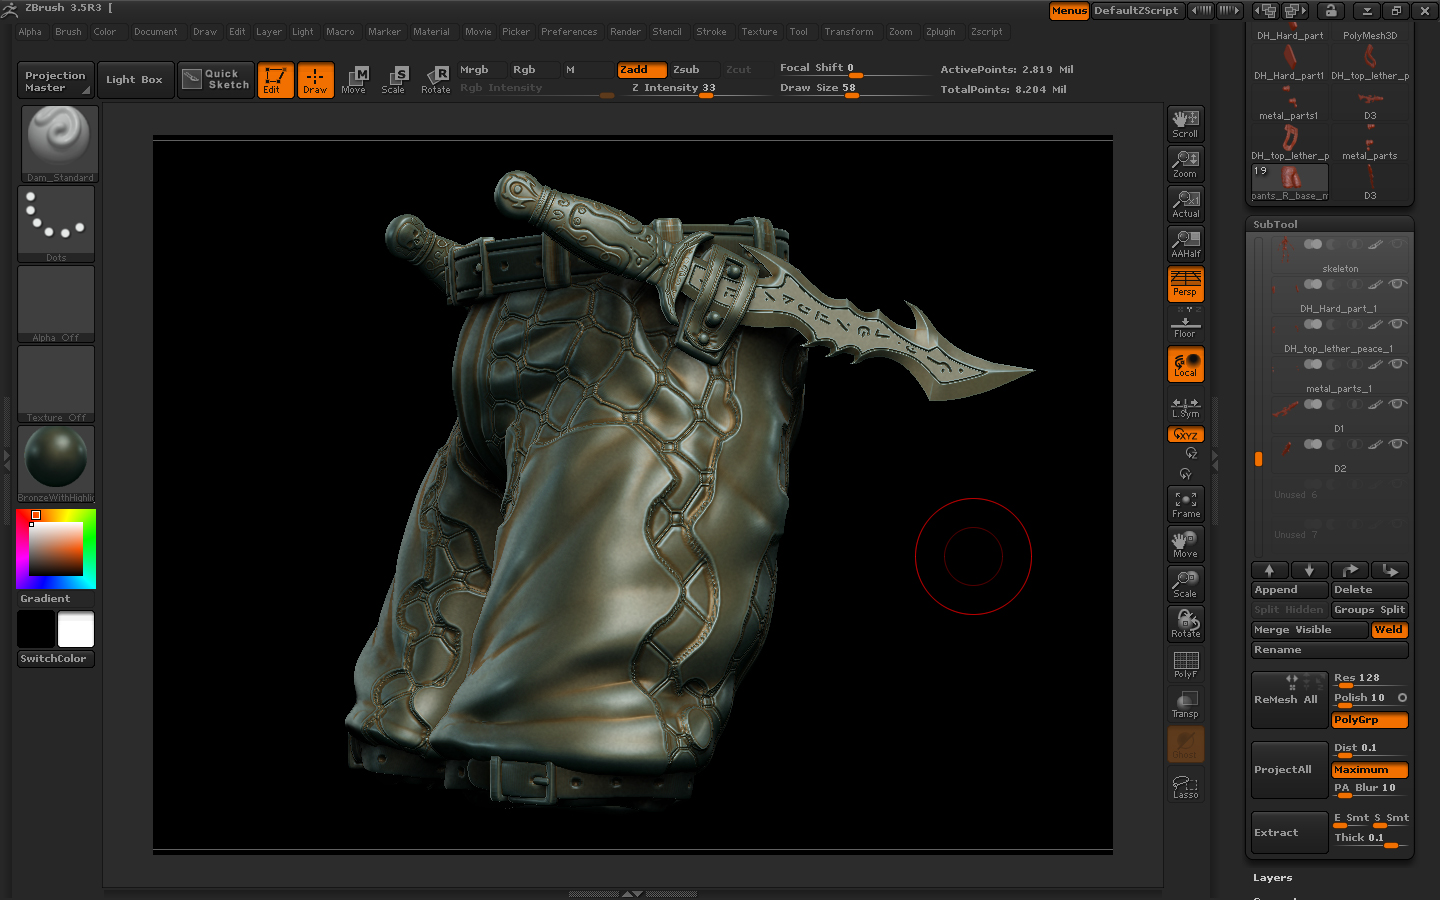Toggle L.Sym symmetry option
This screenshot has width=1440, height=900.
pos(1185,406)
